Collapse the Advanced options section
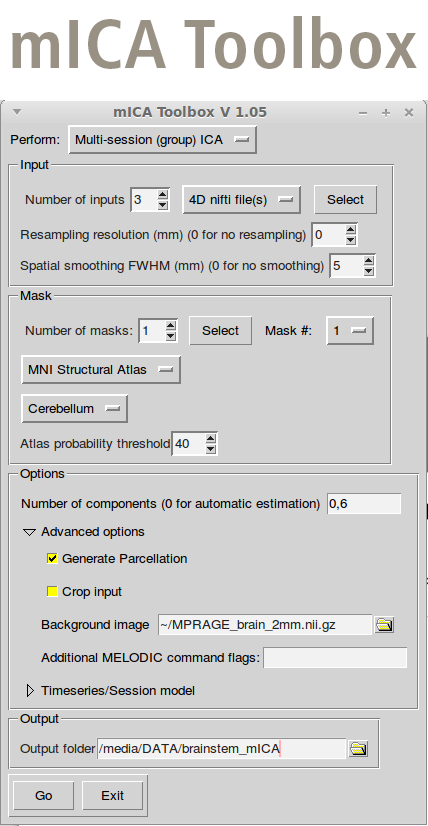Screen dimensions: 428x826 (x=30, y=532)
